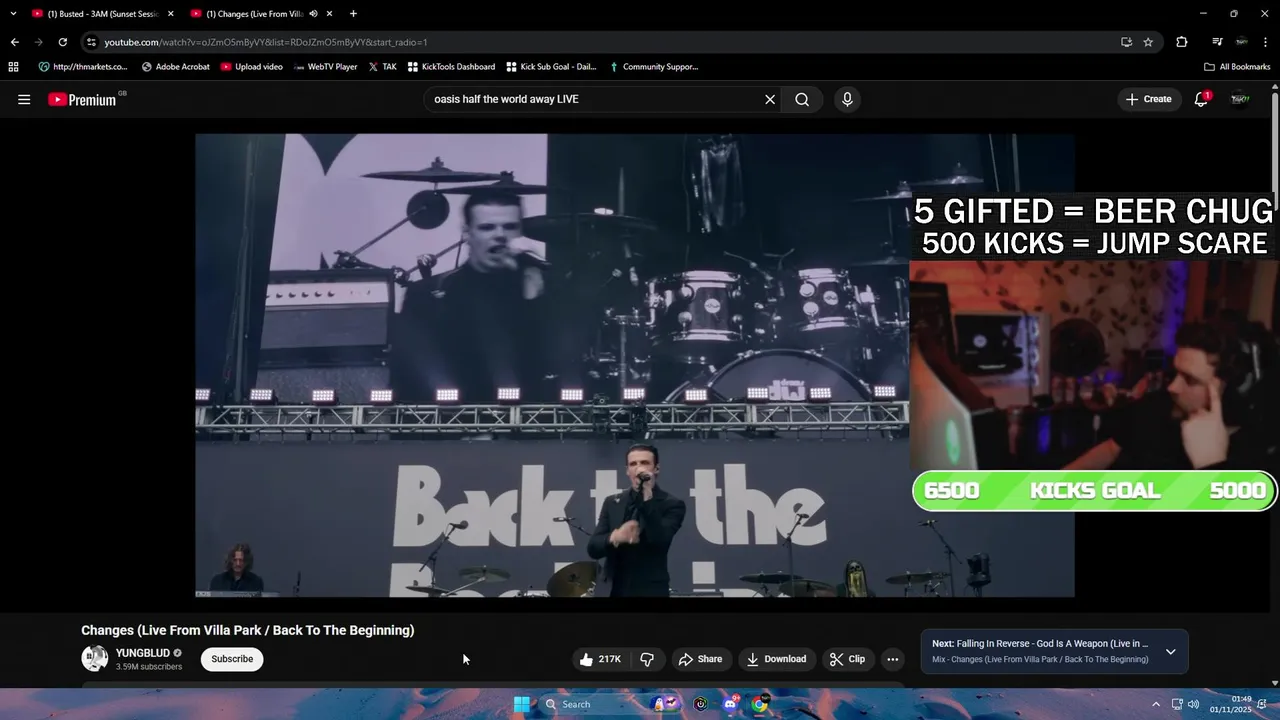Open YUNGBLUD channel avatar
Viewport: 1280px width, 720px height.
tap(95, 658)
